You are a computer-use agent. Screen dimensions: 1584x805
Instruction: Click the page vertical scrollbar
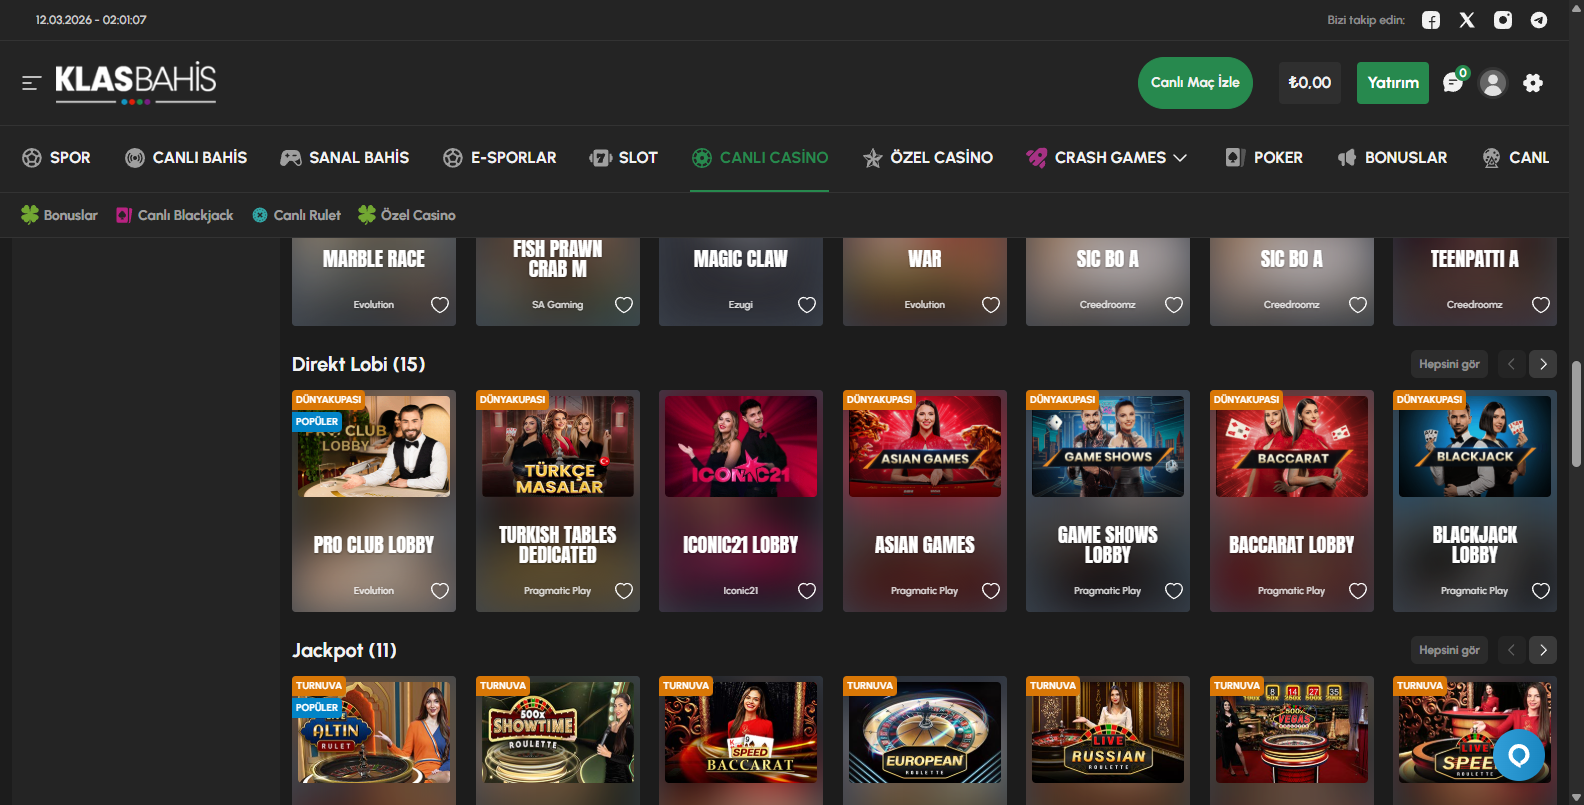point(1576,413)
